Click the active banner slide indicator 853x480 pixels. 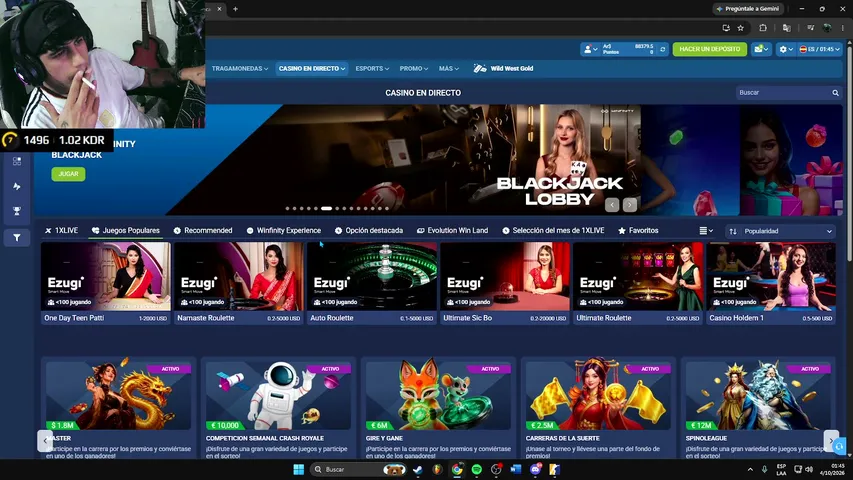(x=326, y=208)
